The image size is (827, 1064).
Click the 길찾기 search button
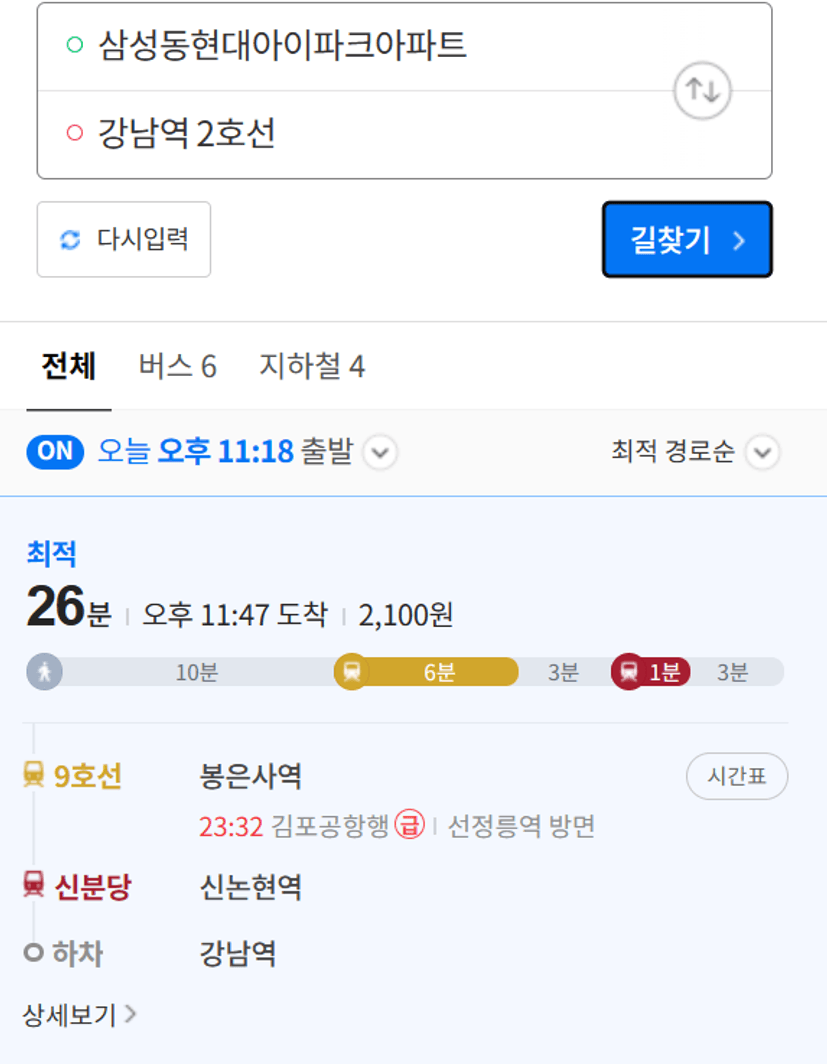pyautogui.click(x=687, y=240)
